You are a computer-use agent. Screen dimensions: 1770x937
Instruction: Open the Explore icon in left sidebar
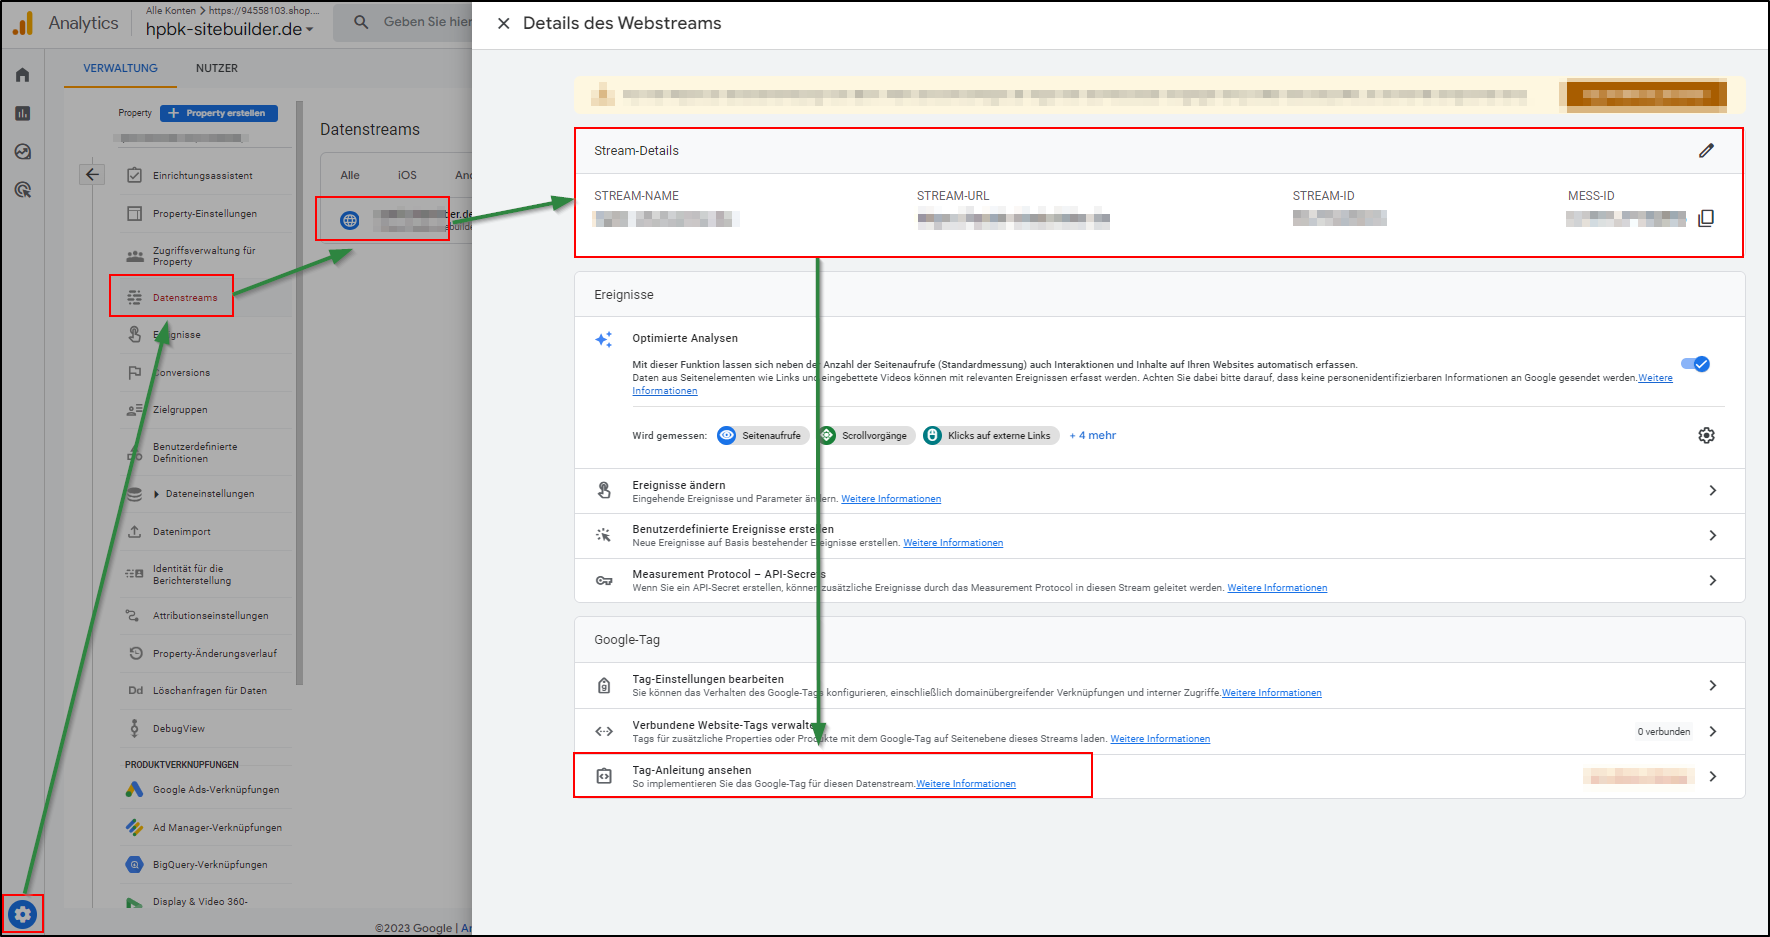[x=23, y=152]
